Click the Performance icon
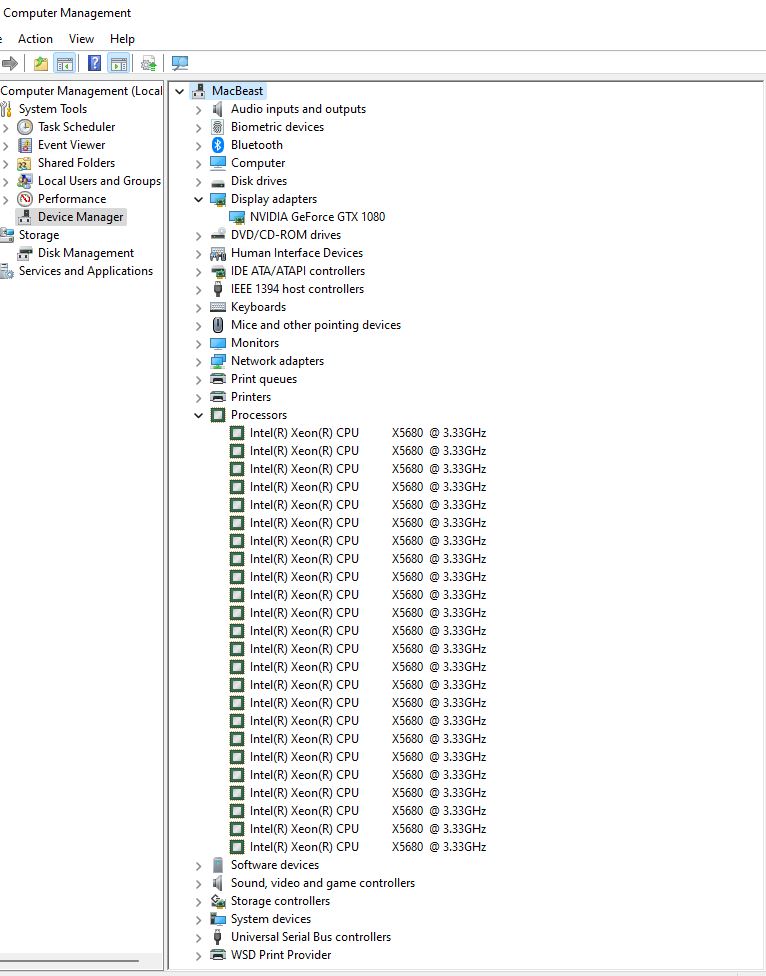Image resolution: width=766 pixels, height=976 pixels. 25,199
